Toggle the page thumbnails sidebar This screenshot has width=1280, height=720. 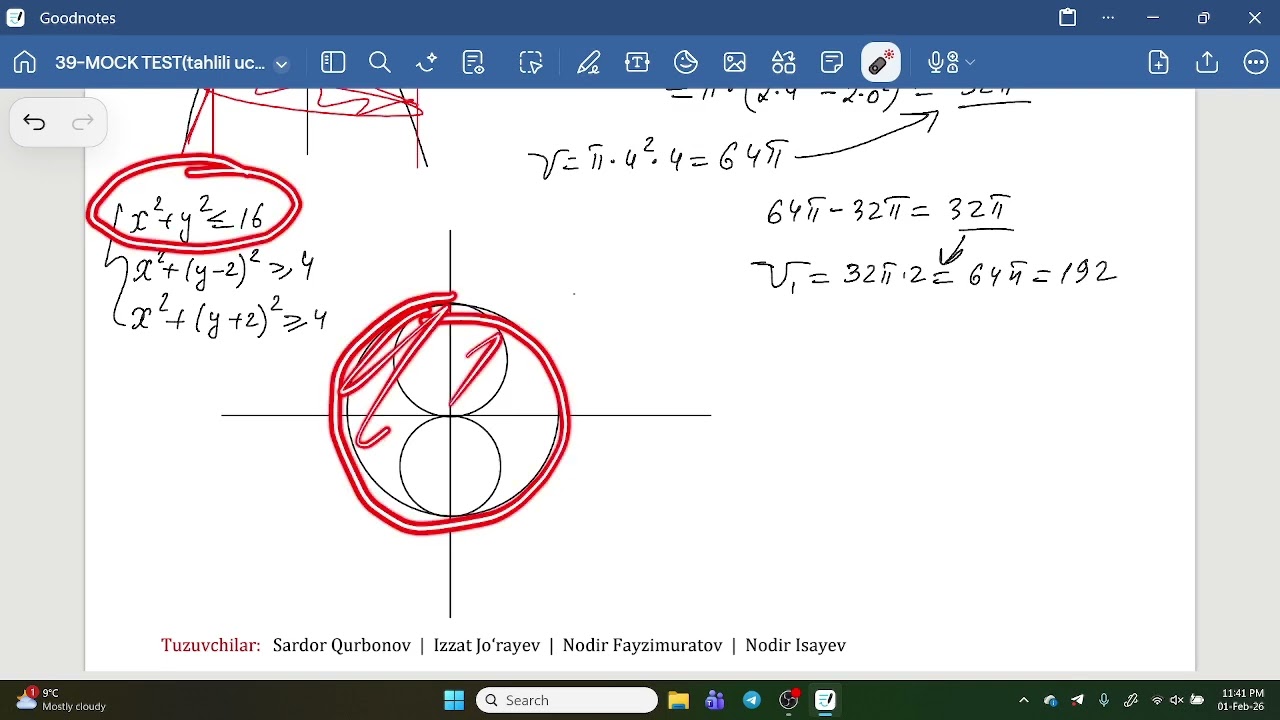[x=333, y=63]
